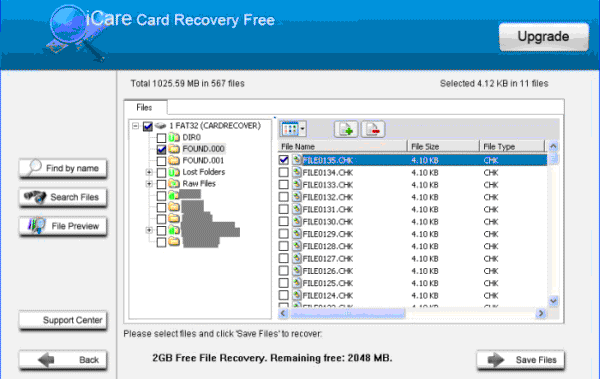Click the add-file toolbar icon with green plus
600x379 pixels.
click(x=346, y=129)
